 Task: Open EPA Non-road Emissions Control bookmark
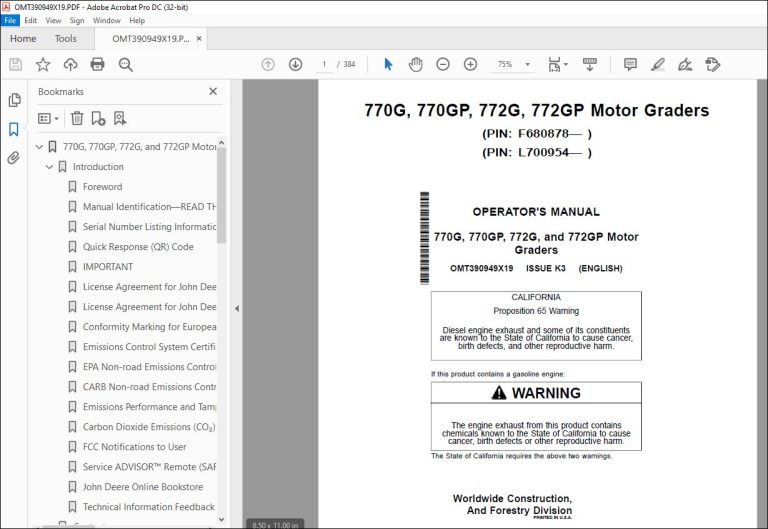click(149, 367)
